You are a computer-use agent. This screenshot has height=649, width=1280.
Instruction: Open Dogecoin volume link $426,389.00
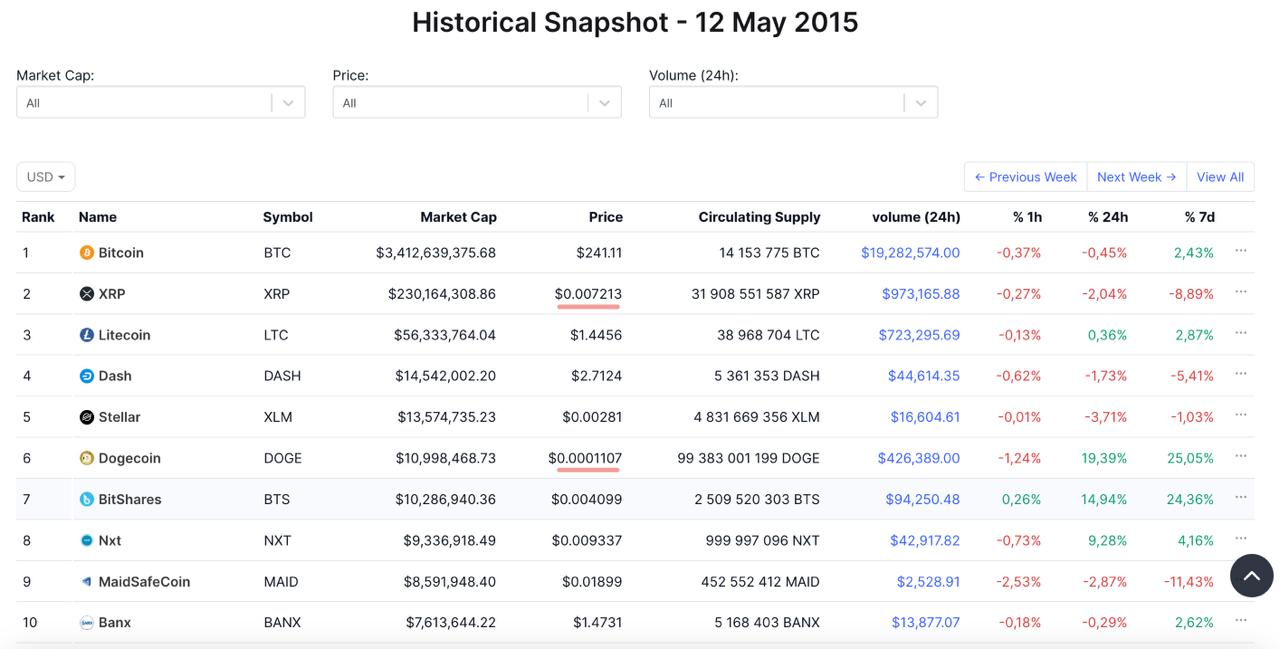[x=919, y=458]
